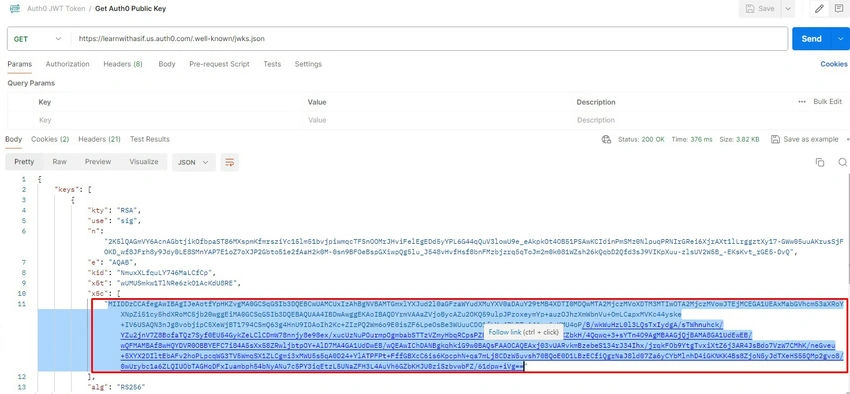This screenshot has width=850, height=394.
Task: Open the three-dots column options icon
Action: [x=802, y=102]
